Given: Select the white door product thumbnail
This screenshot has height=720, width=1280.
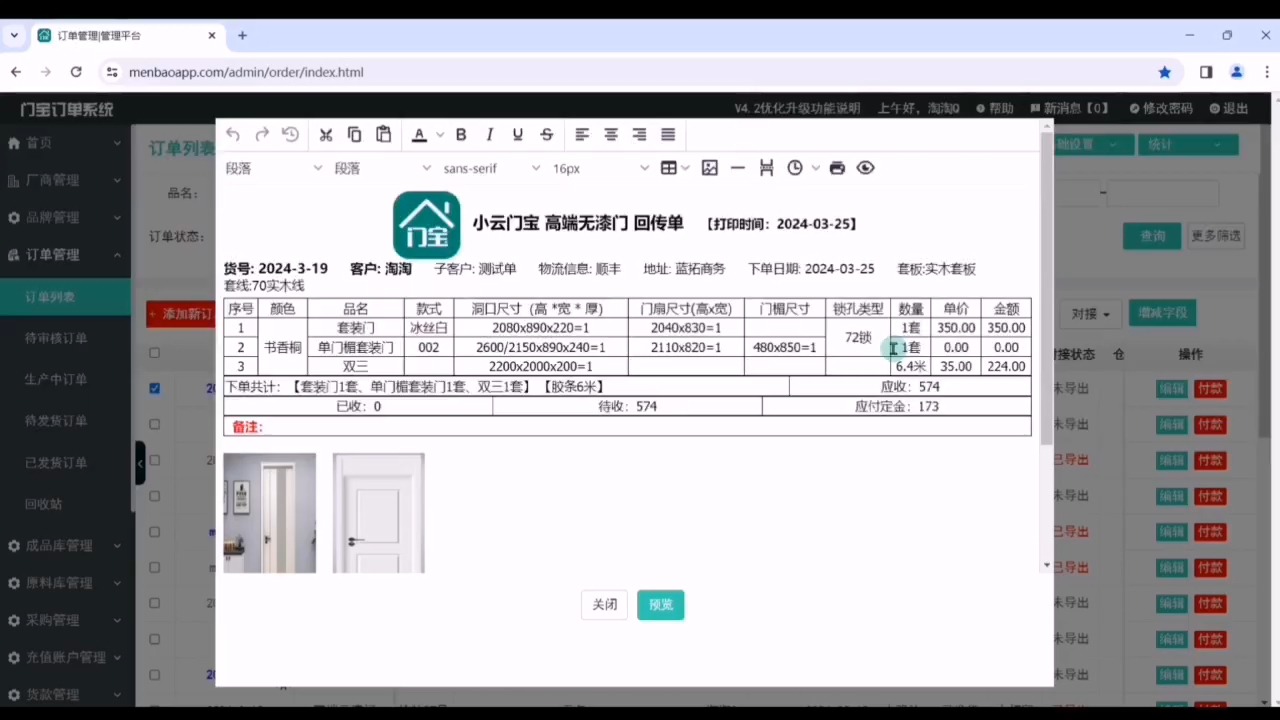Looking at the screenshot, I should point(378,513).
